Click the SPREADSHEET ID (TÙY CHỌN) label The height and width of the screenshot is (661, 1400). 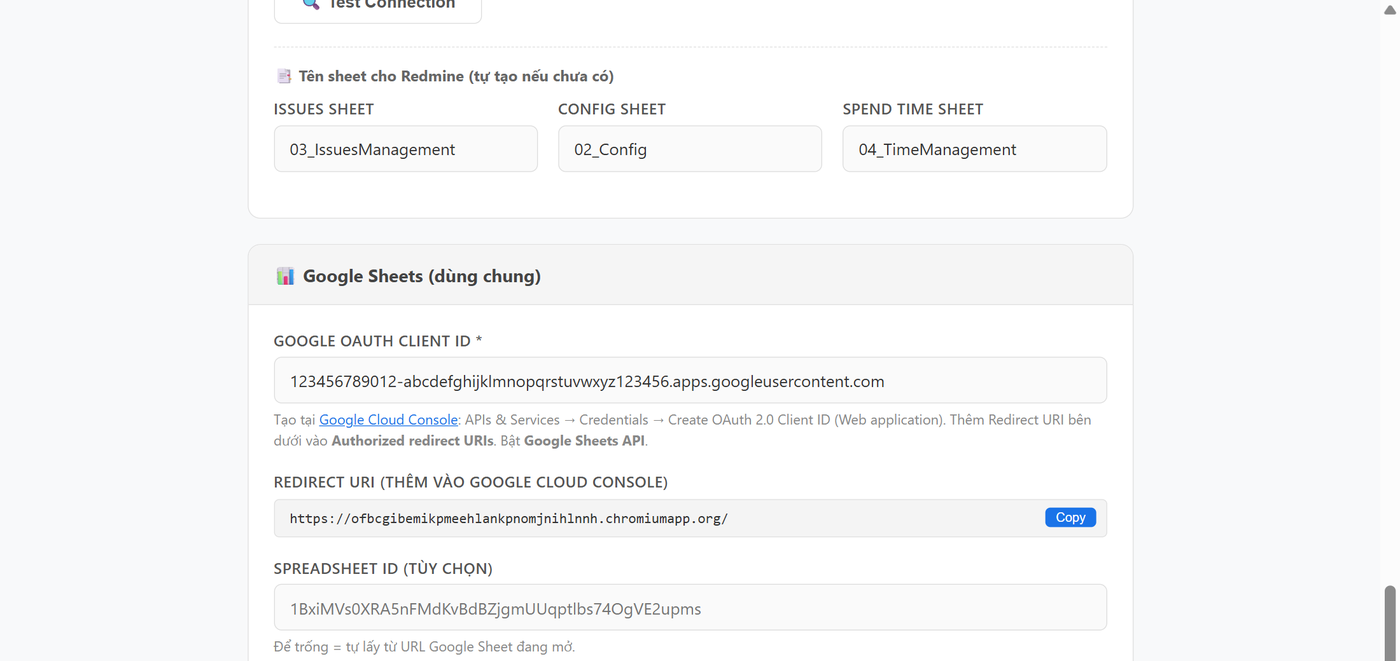[383, 569]
